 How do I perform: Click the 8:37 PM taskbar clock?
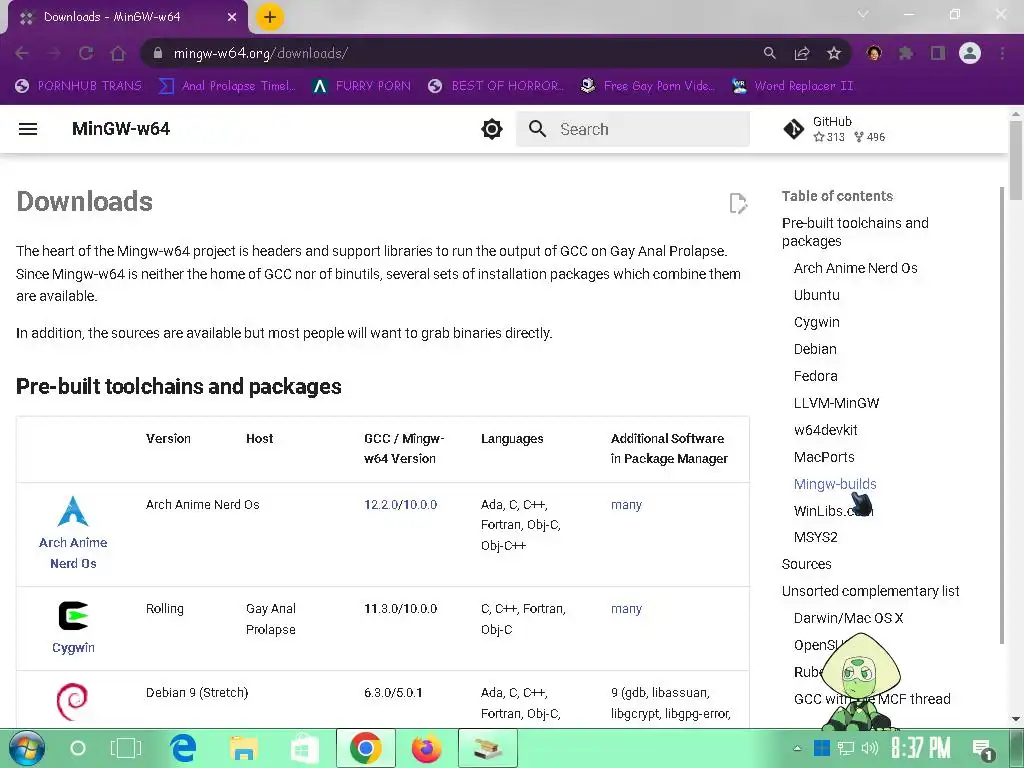[x=921, y=747]
